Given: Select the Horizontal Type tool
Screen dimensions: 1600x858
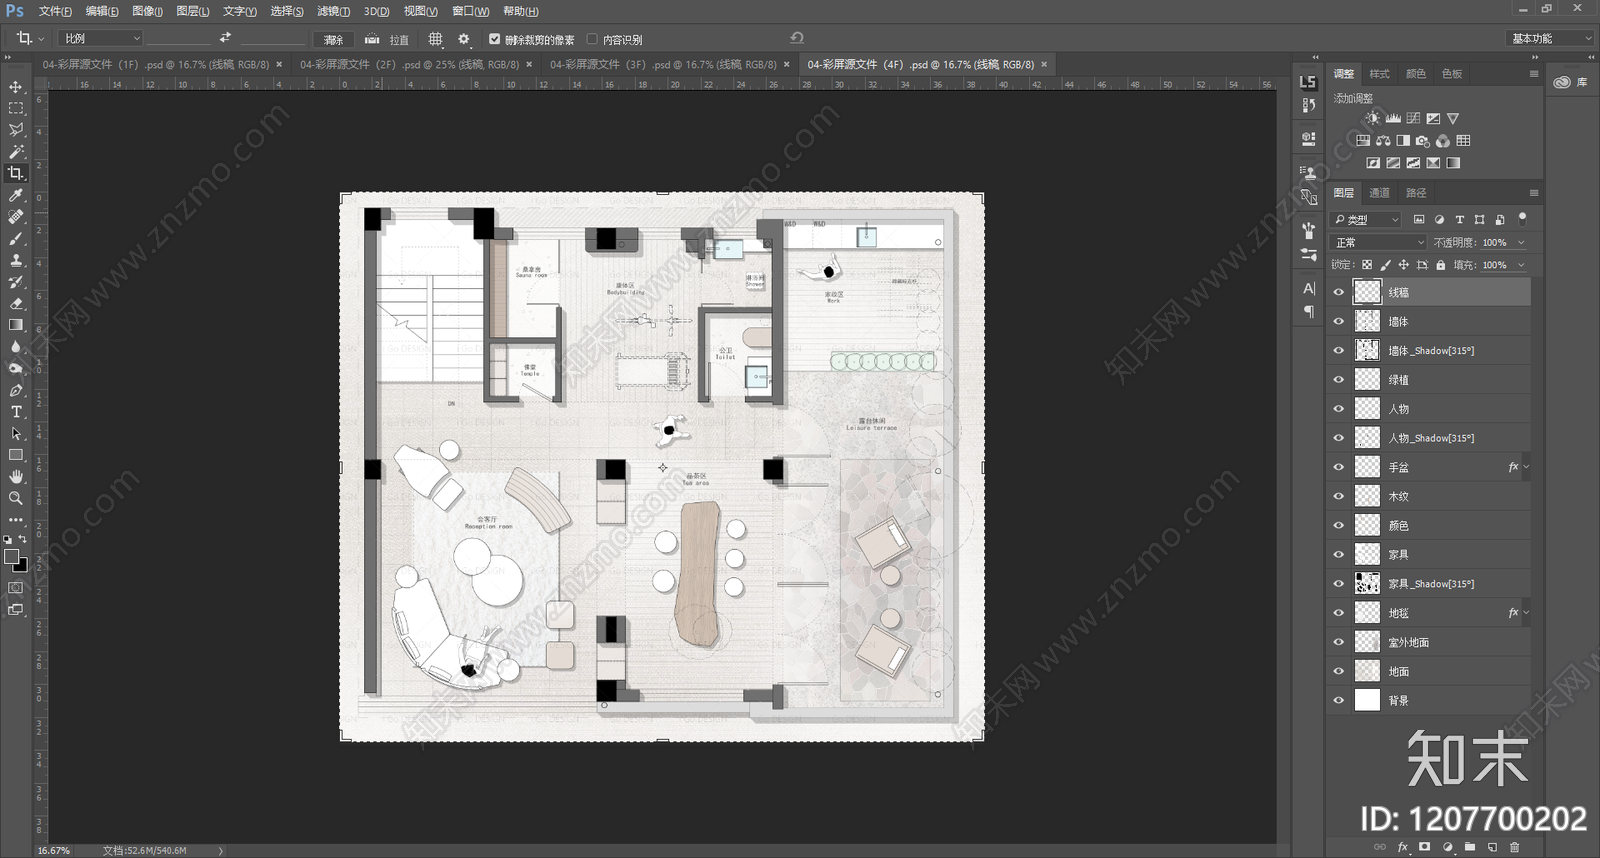Looking at the screenshot, I should pos(16,412).
